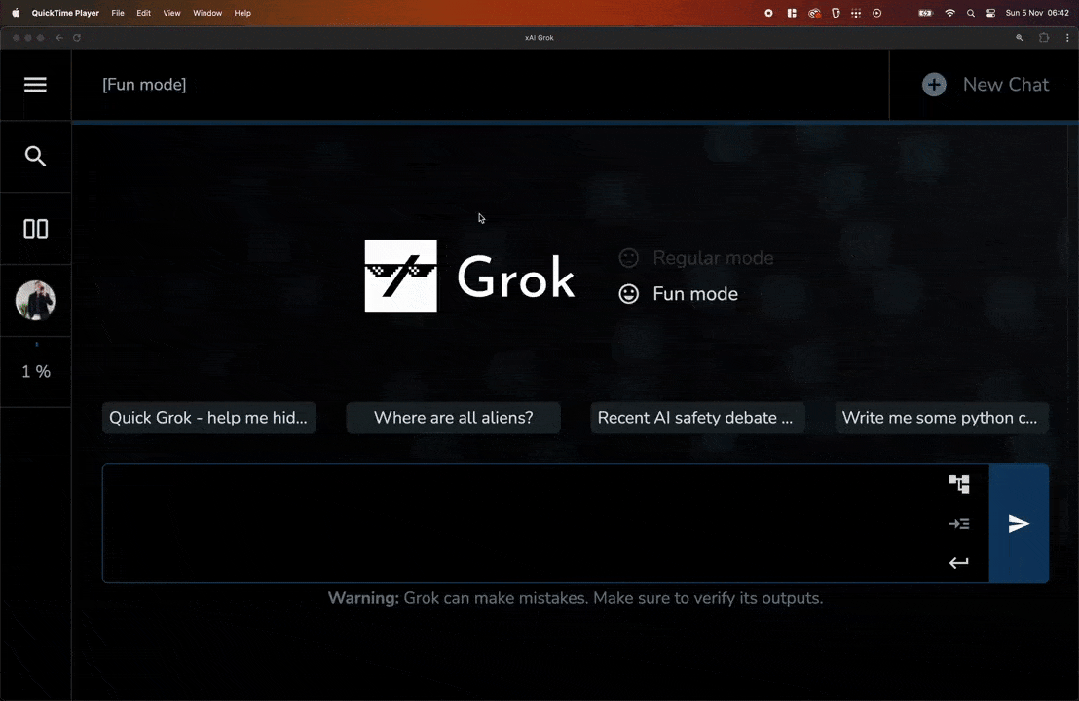
Task: Open the Window menu
Action: [x=207, y=13]
